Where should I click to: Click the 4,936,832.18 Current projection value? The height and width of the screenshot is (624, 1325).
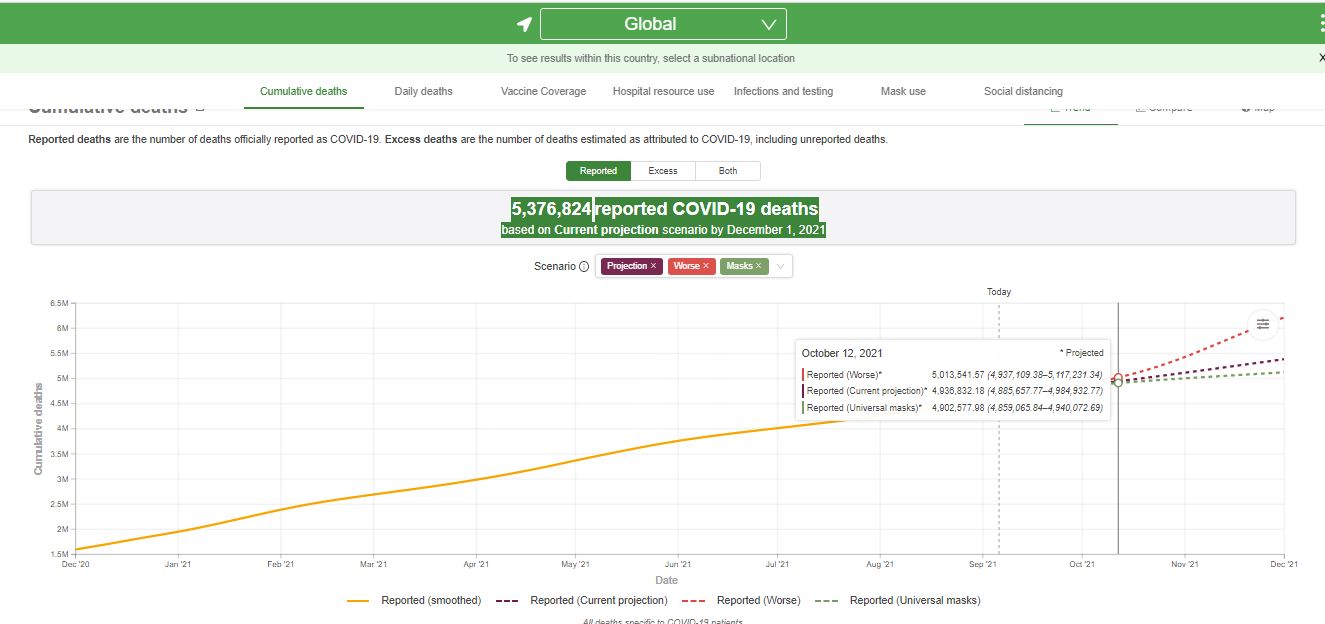(958, 391)
